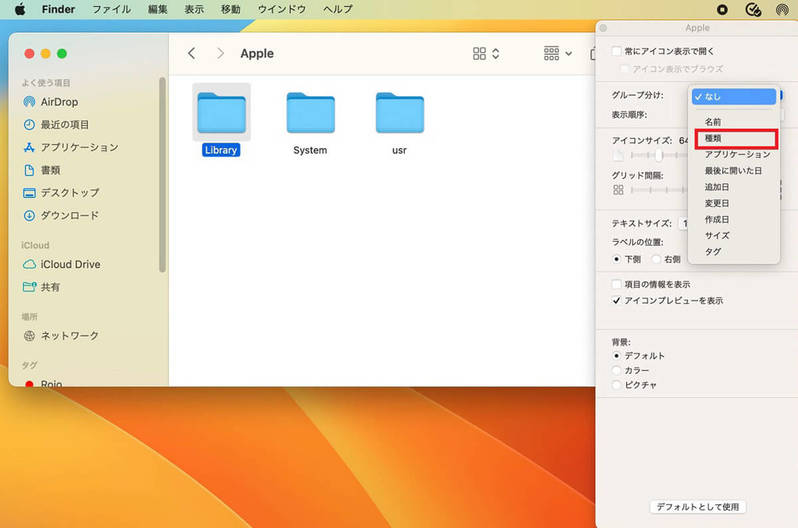Choose 追加日 in the grouping dropdown
Screen dimensions: 798x528
coord(734,187)
